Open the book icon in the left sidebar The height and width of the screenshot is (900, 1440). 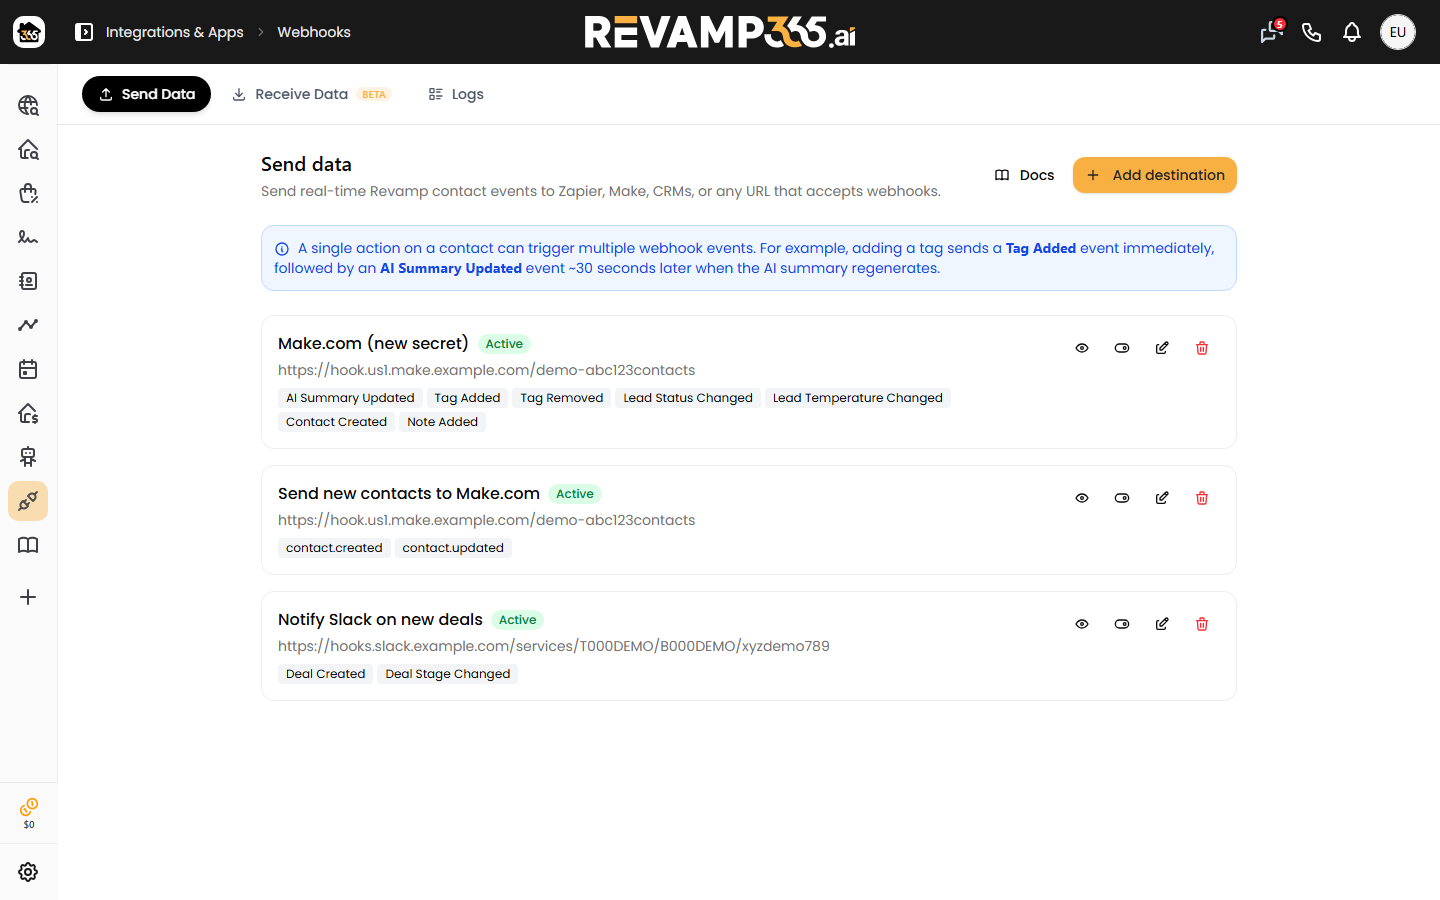28,545
